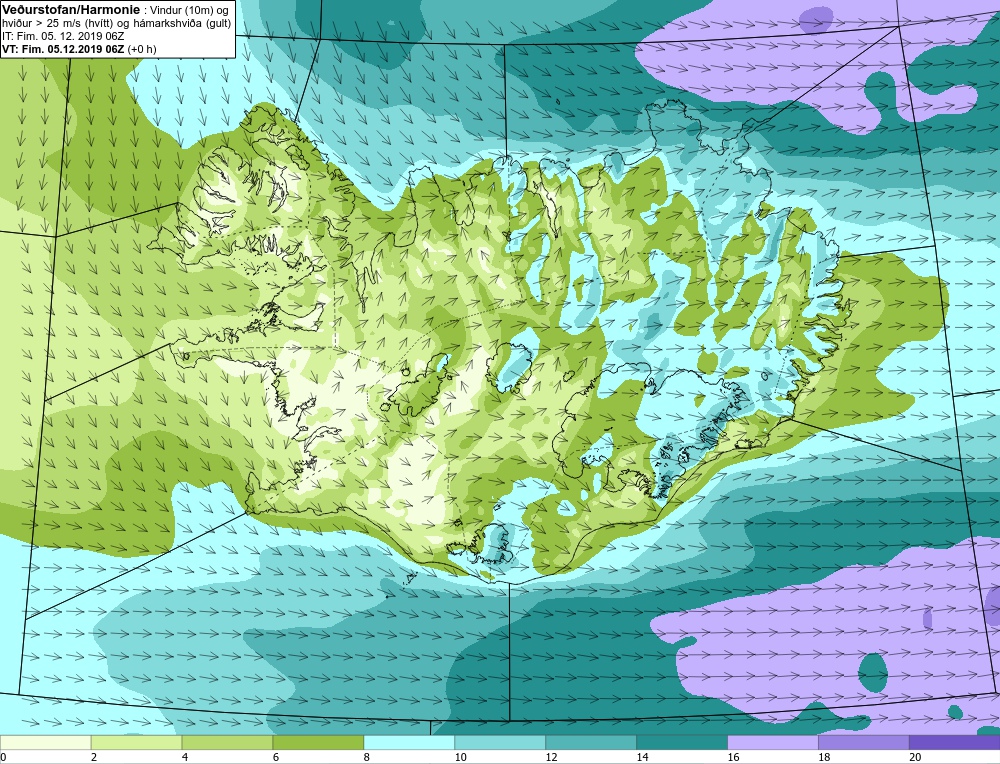The image size is (1000, 764).
Task: Click the legend tick label '2'
Action: 94,757
